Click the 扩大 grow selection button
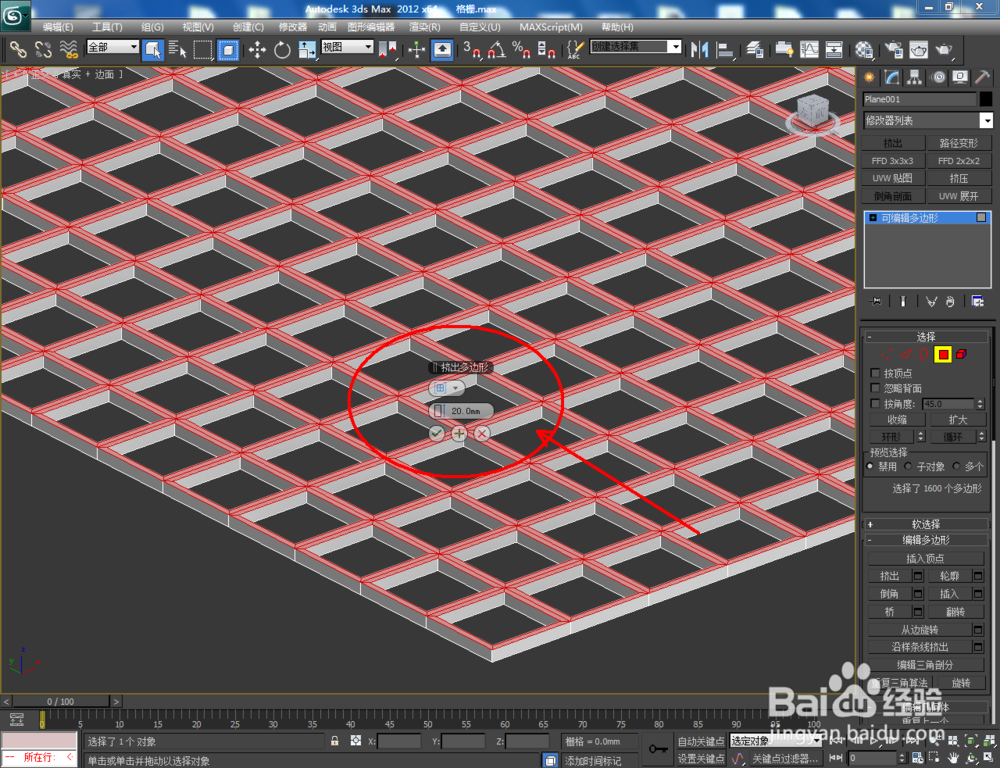Image resolution: width=1000 pixels, height=768 pixels. (x=958, y=420)
